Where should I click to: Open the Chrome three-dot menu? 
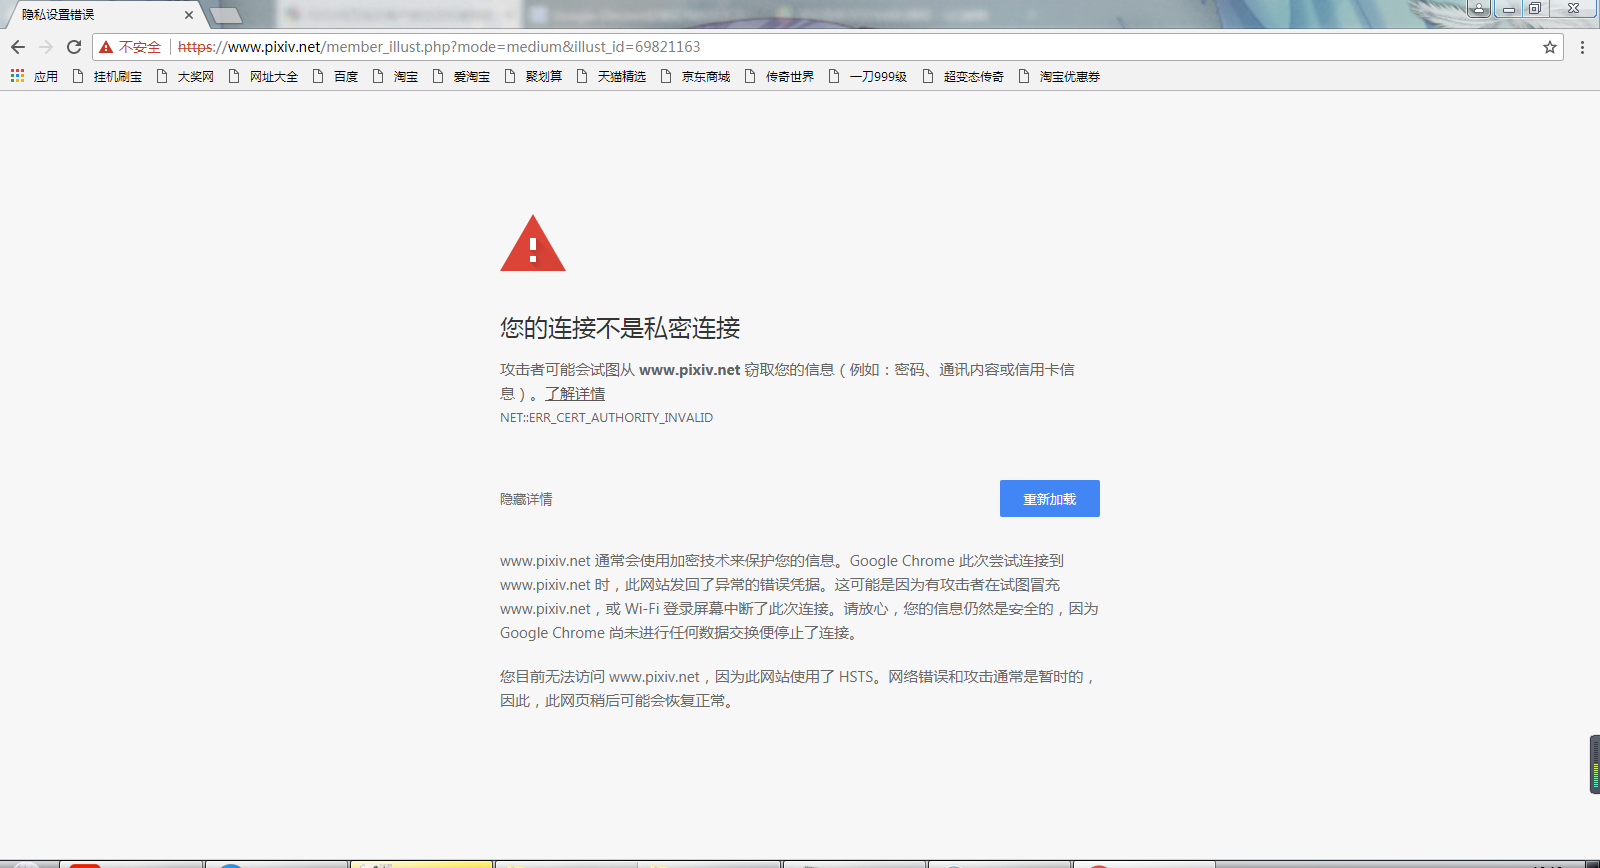pyautogui.click(x=1582, y=47)
